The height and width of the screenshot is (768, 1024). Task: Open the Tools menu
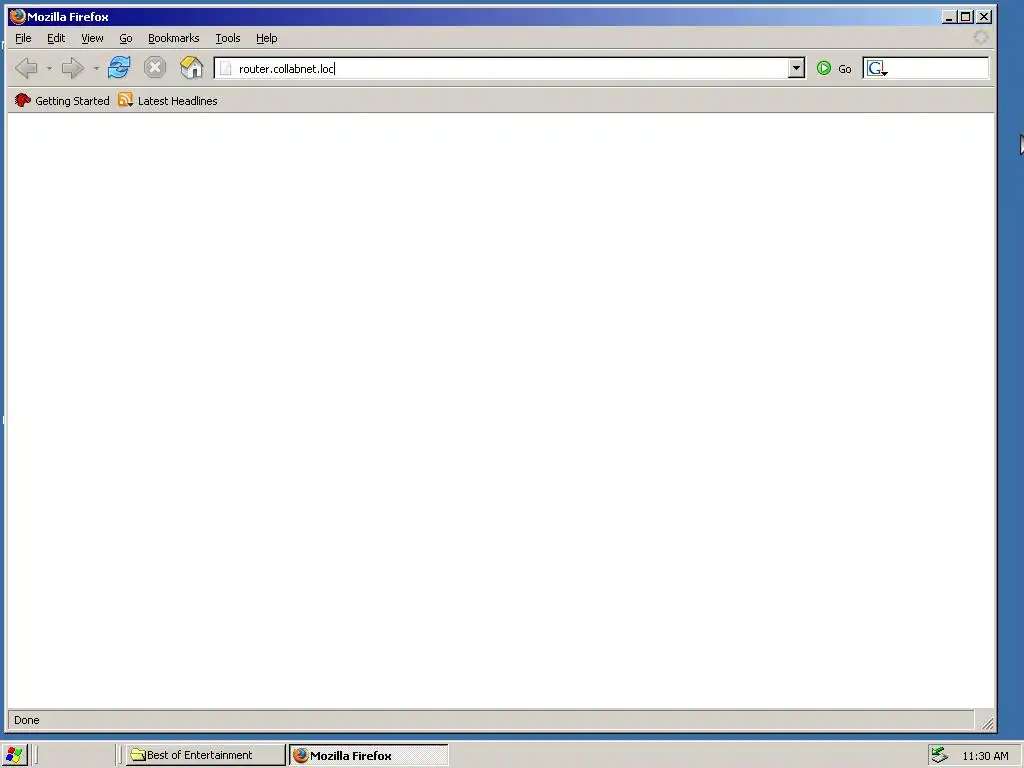(x=228, y=38)
